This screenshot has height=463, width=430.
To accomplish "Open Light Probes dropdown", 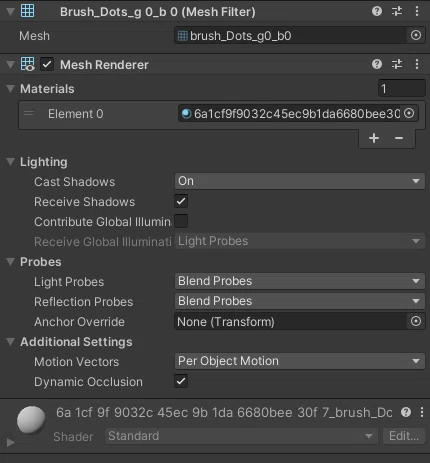I will tap(300, 281).
